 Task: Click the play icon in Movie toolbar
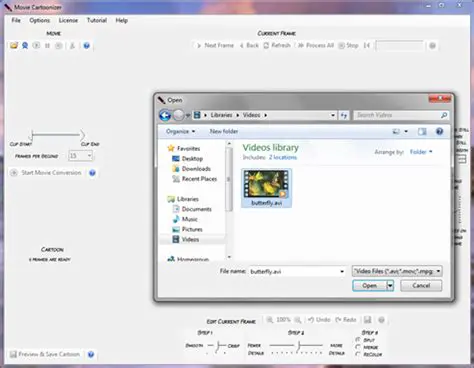[x=36, y=45]
